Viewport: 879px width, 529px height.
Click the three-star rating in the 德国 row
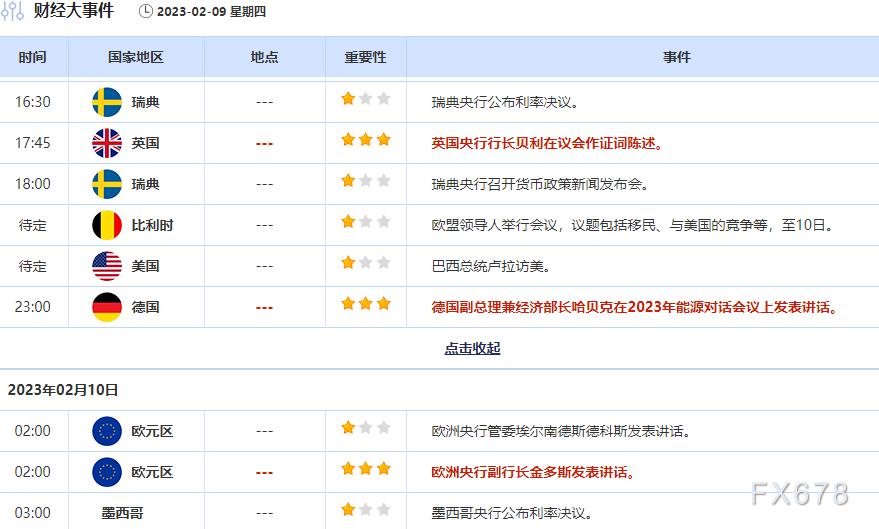point(366,304)
